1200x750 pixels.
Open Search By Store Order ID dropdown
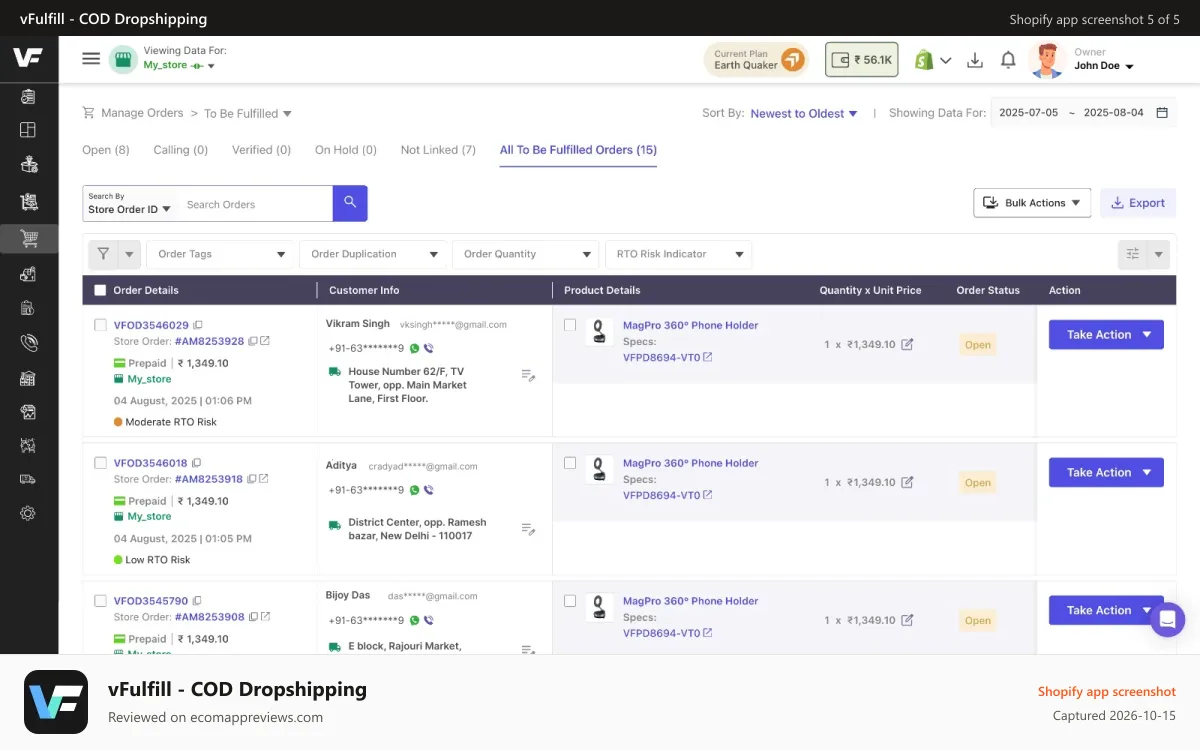point(129,203)
